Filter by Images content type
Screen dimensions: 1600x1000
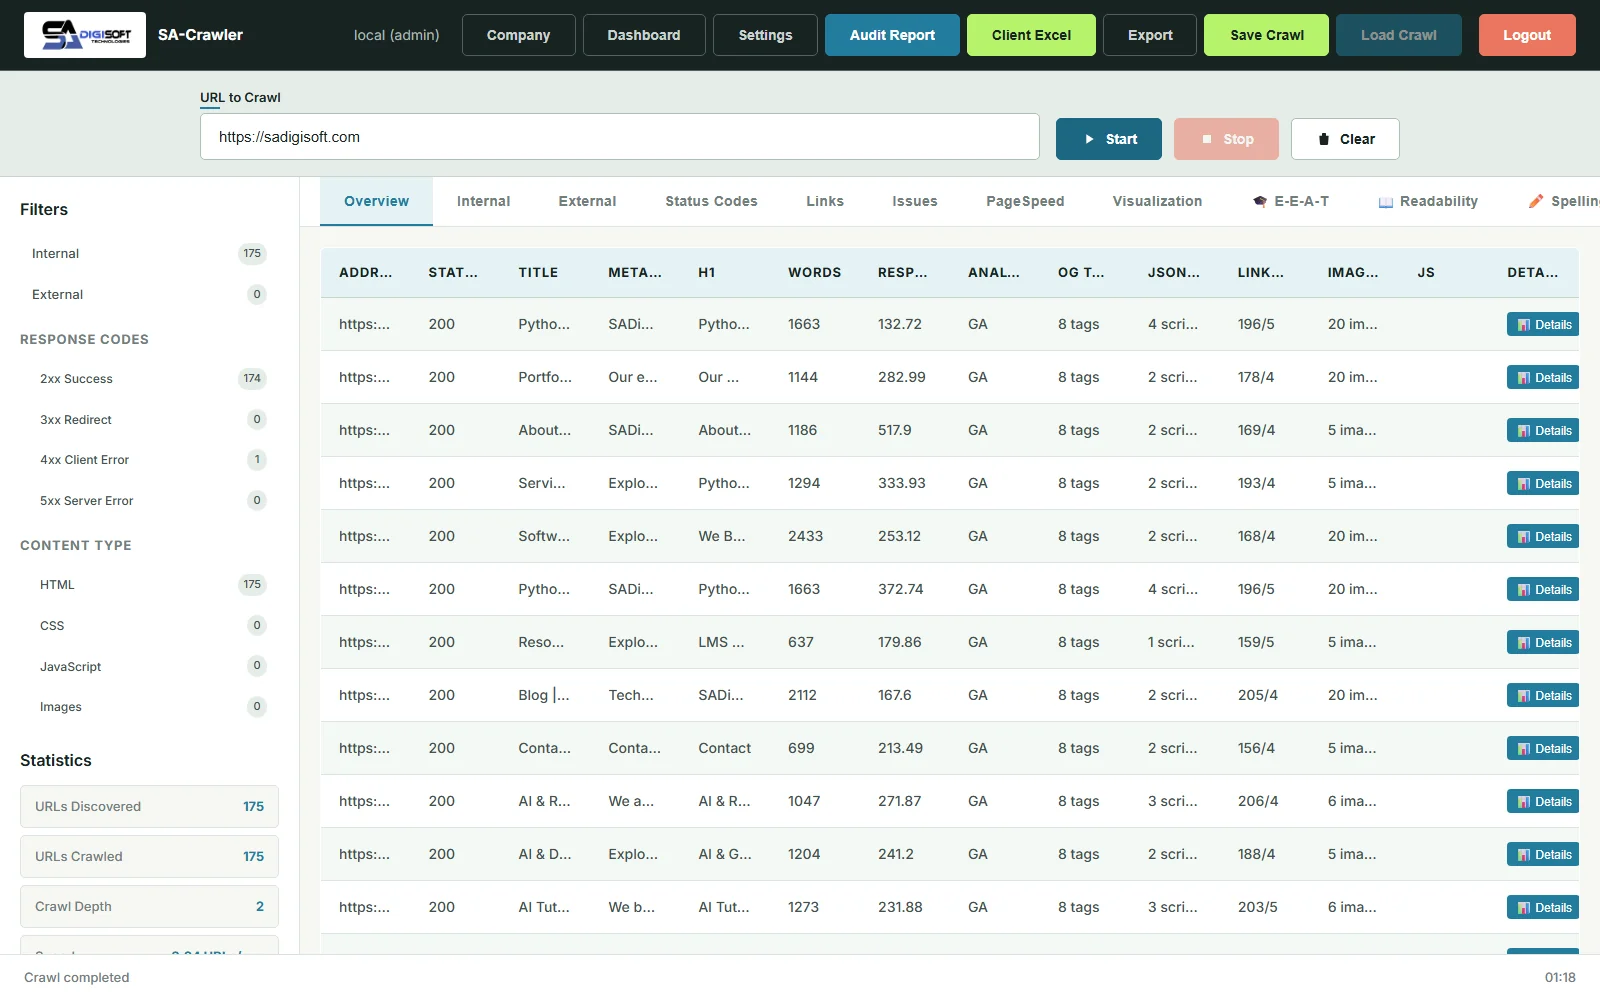click(149, 707)
